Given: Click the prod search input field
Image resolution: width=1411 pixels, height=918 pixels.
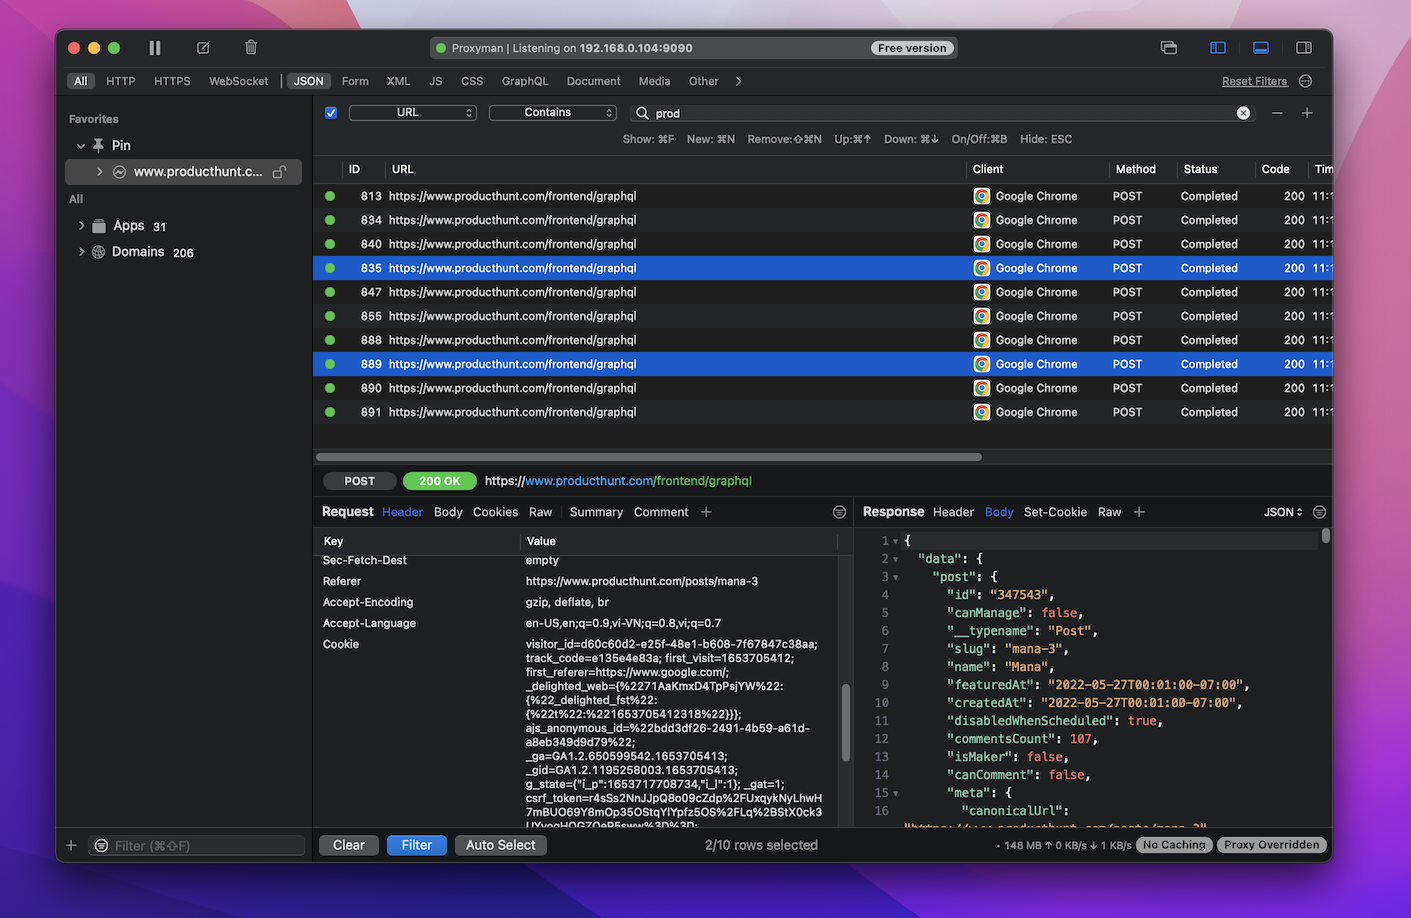Looking at the screenshot, I should 943,113.
